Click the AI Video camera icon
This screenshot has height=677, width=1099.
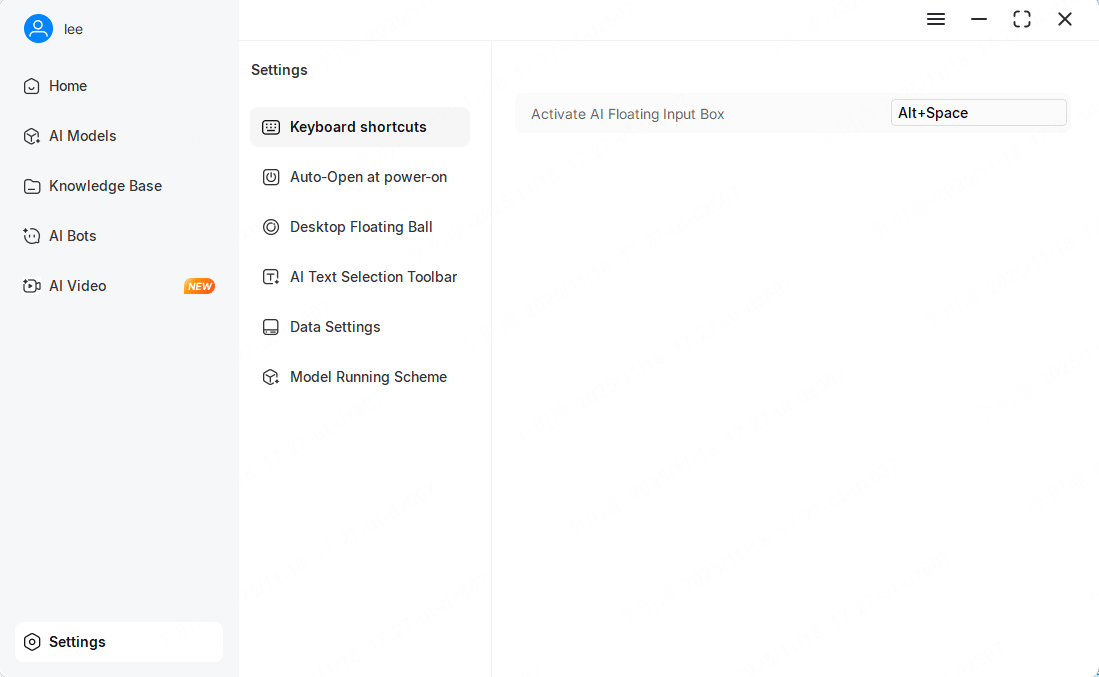point(32,286)
